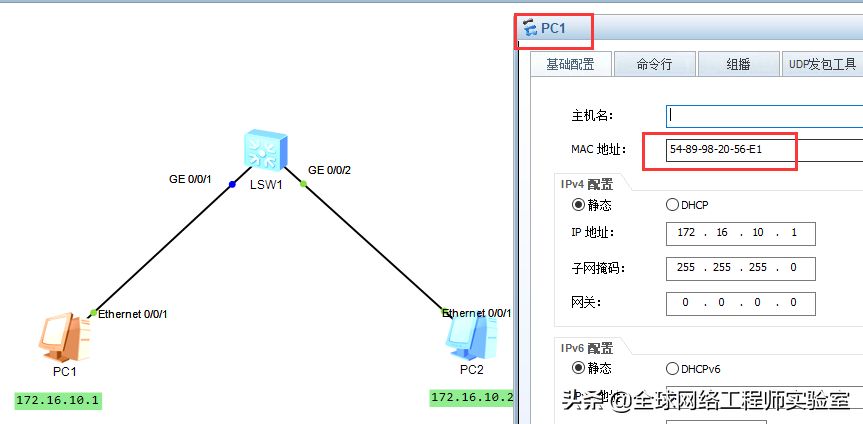Open the UDP发包工具 tab
The image size is (863, 424).
click(x=822, y=64)
